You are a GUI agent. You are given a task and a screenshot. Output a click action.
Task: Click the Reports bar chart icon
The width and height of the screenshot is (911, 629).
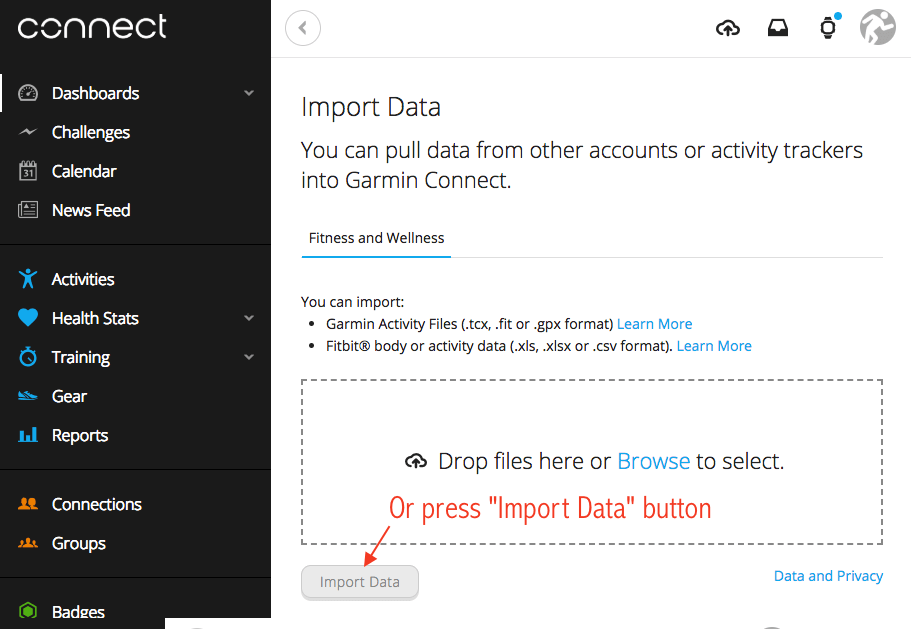pos(28,435)
